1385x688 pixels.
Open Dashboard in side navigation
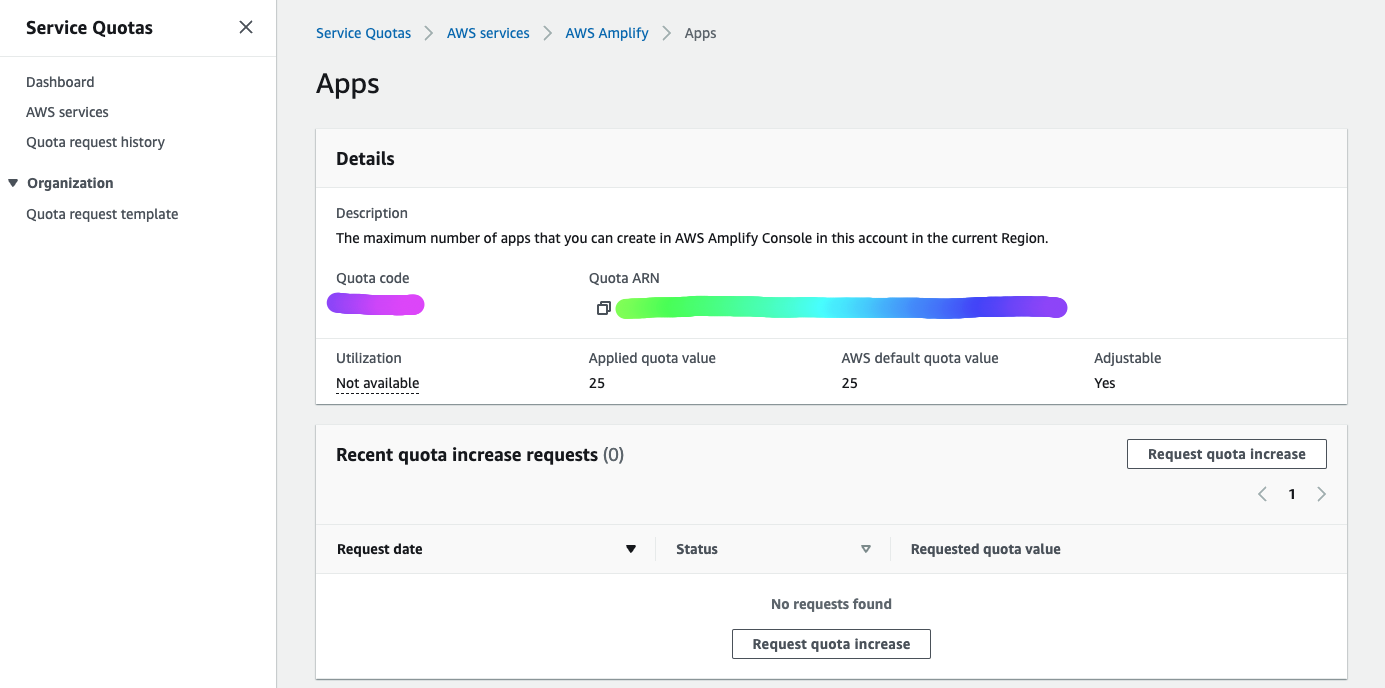(60, 82)
